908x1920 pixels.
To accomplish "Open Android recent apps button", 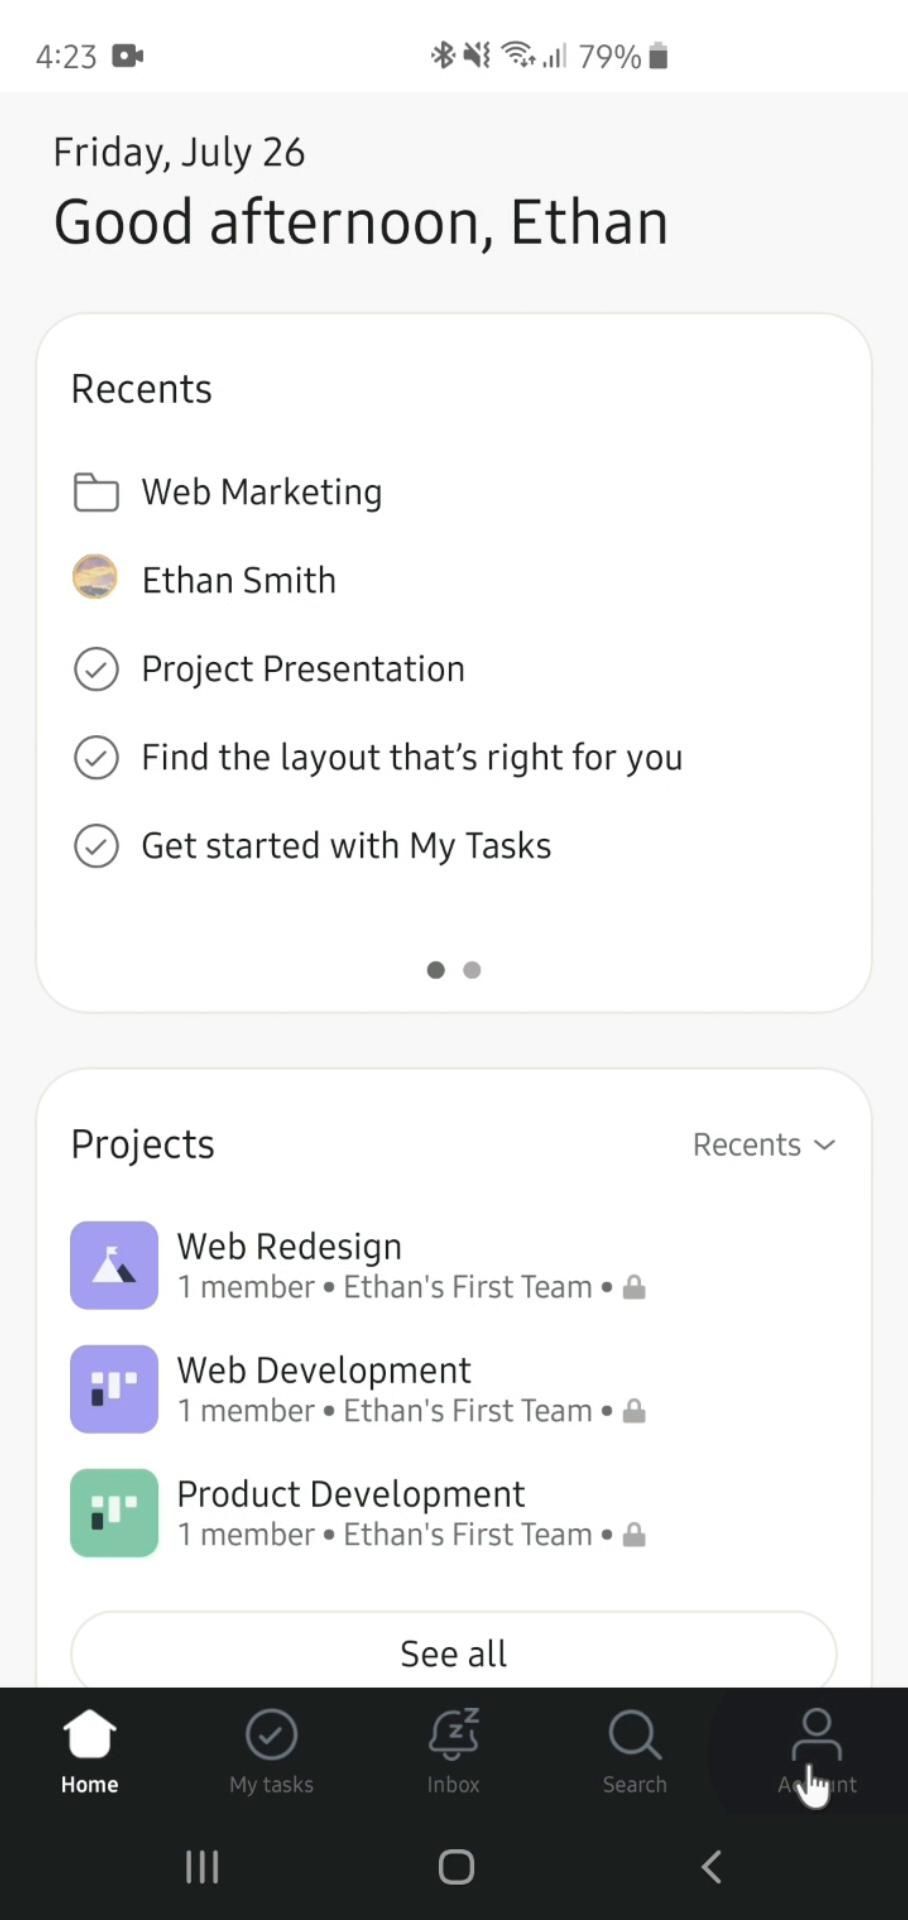I will click(202, 1866).
